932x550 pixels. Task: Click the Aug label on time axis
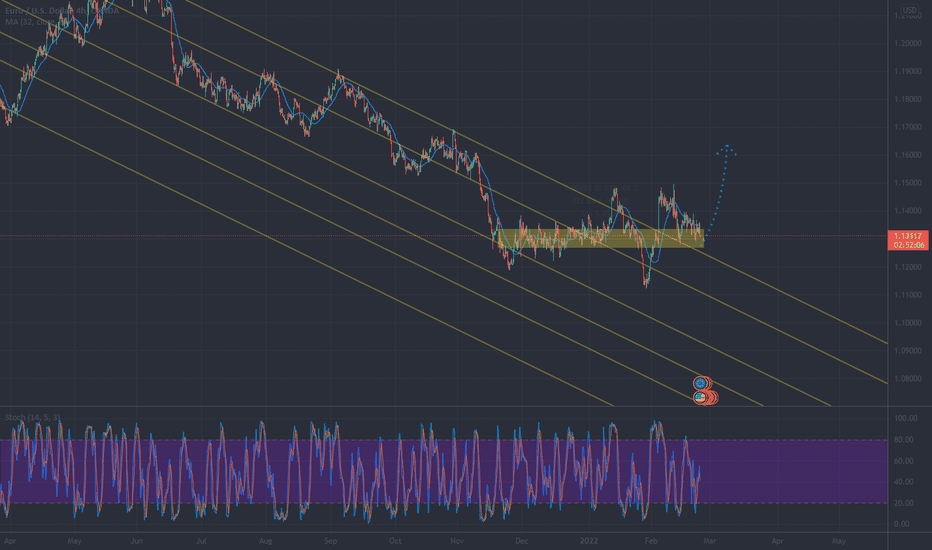(x=265, y=542)
